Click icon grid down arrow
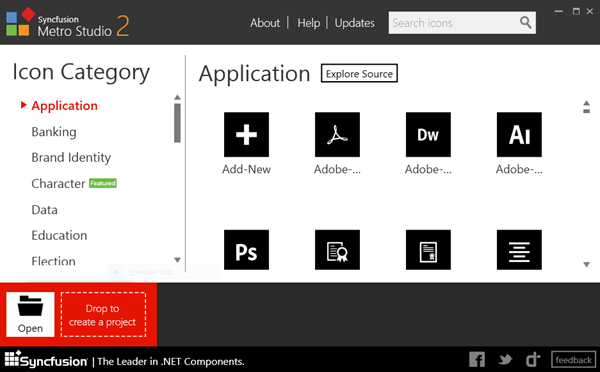The image size is (600, 372). pyautogui.click(x=586, y=264)
